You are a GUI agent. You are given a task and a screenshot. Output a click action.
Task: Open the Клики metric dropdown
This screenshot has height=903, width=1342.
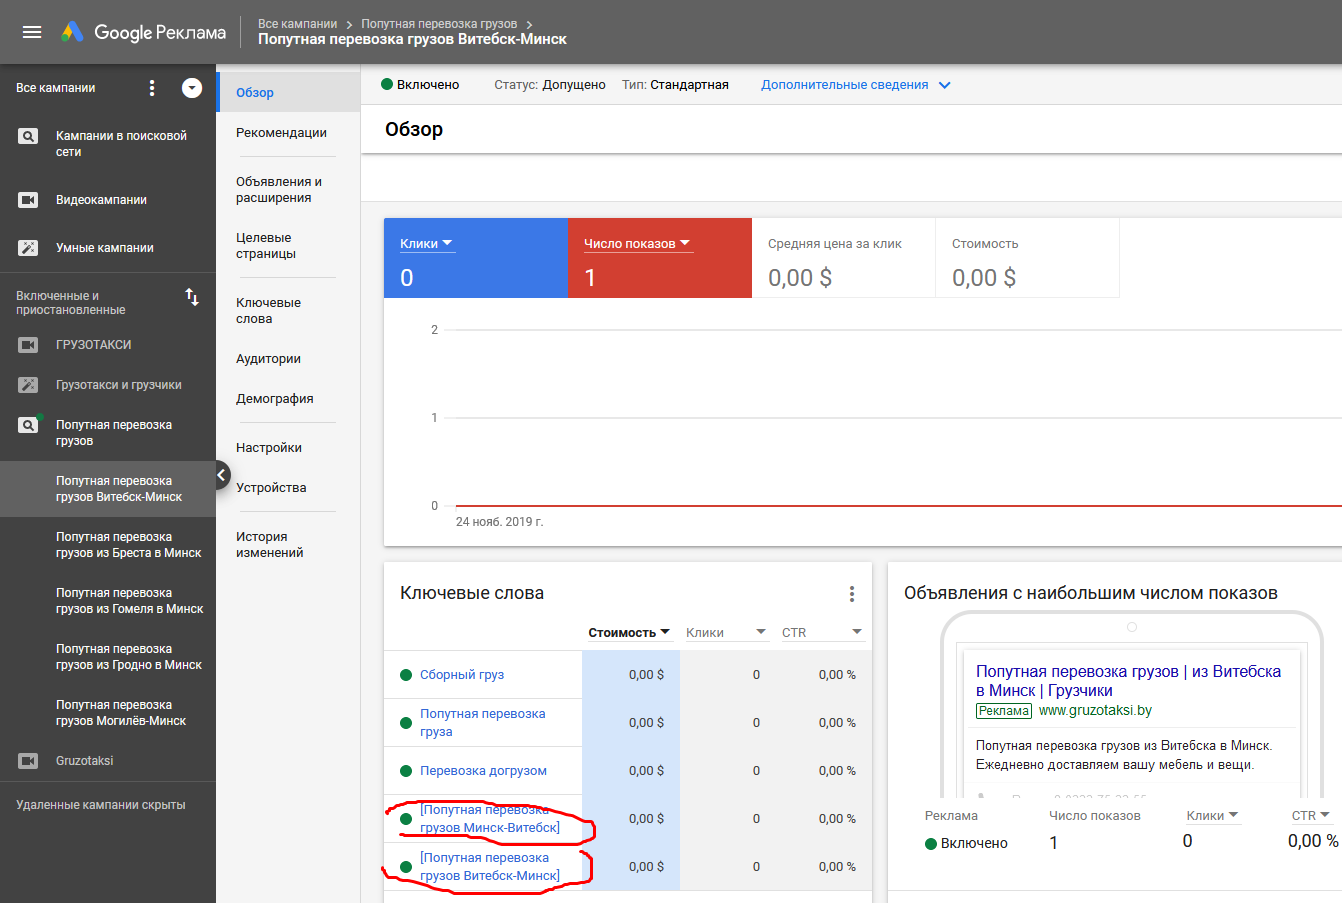tap(427, 243)
